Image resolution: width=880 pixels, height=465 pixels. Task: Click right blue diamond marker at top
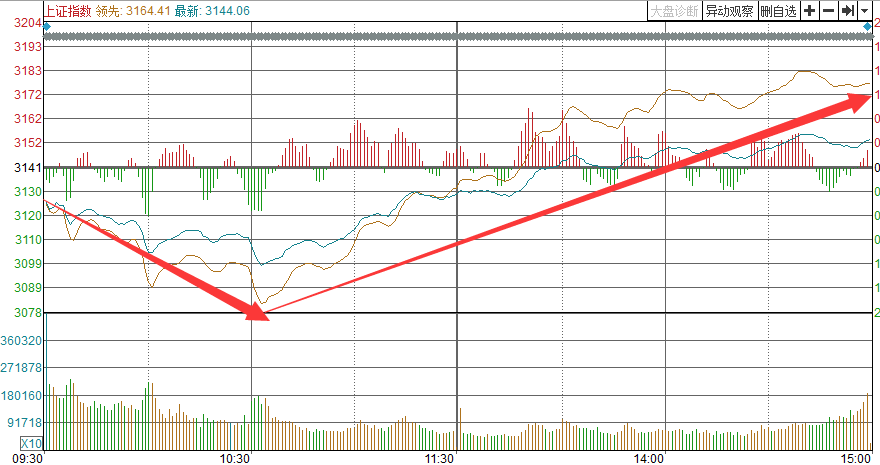pyautogui.click(x=866, y=38)
